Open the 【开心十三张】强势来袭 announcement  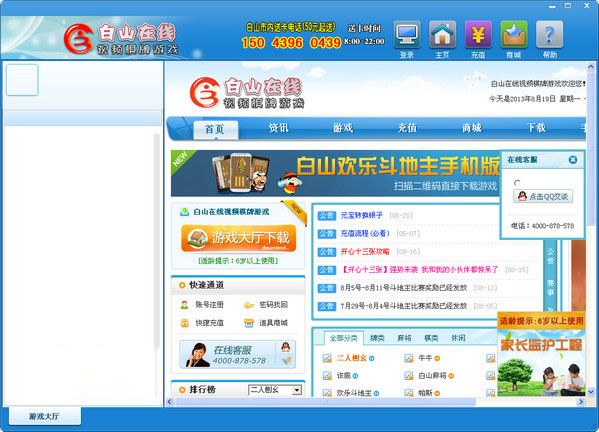419,270
